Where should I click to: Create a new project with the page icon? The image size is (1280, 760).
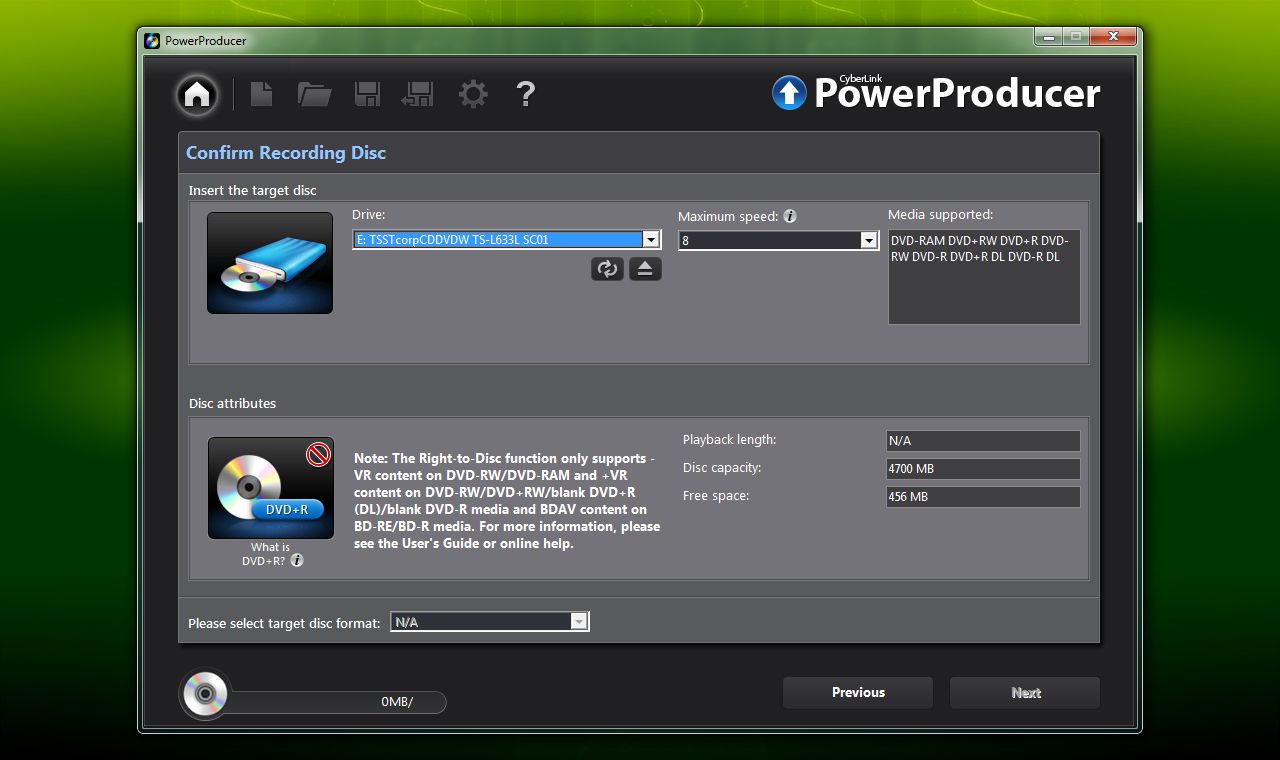[261, 94]
